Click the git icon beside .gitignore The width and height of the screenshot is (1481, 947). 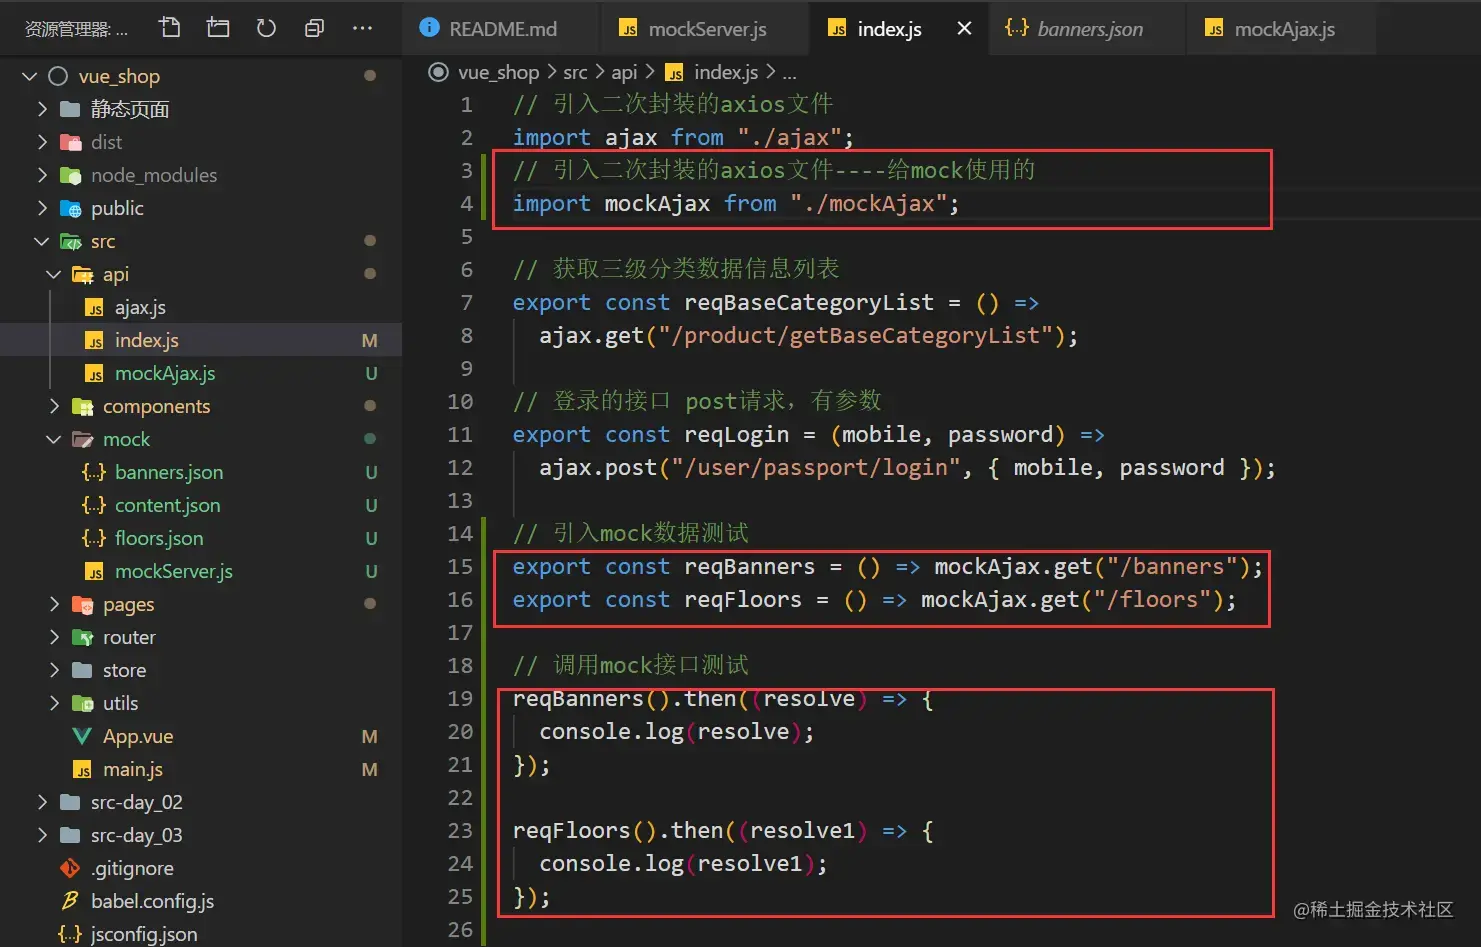pos(70,868)
